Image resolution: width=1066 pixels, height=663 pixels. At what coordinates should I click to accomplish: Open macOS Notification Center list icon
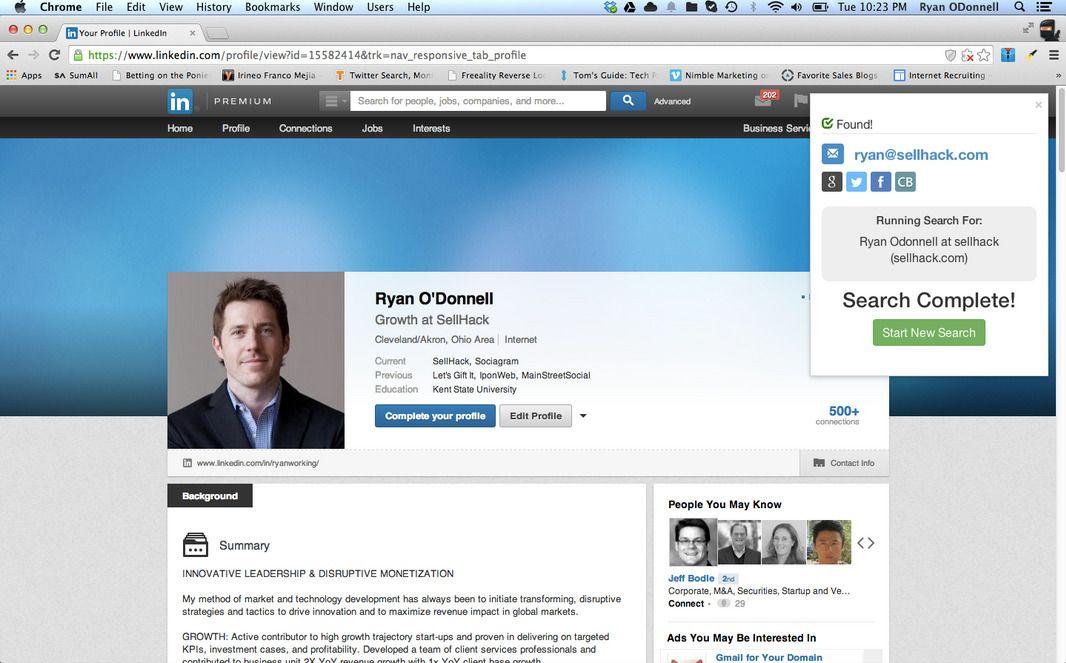tap(1044, 7)
